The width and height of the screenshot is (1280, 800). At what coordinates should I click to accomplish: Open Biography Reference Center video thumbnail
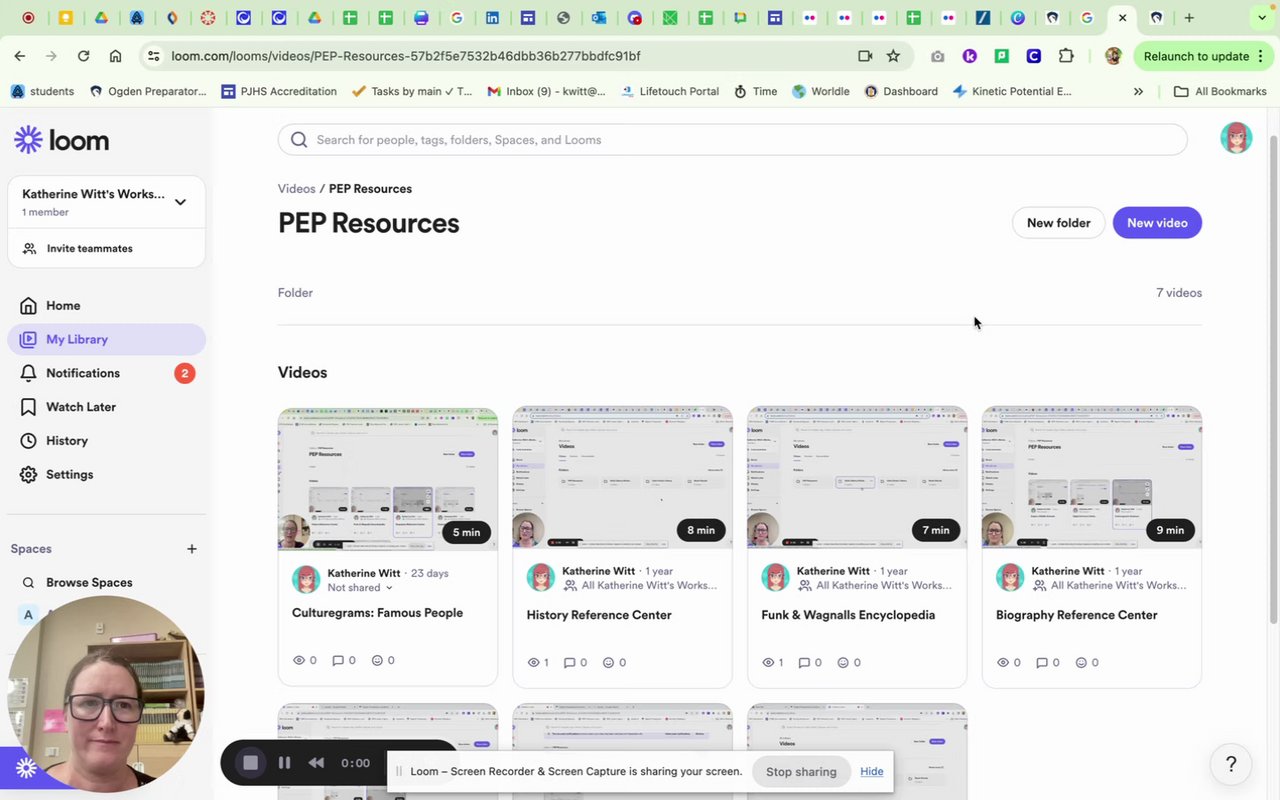click(1092, 477)
